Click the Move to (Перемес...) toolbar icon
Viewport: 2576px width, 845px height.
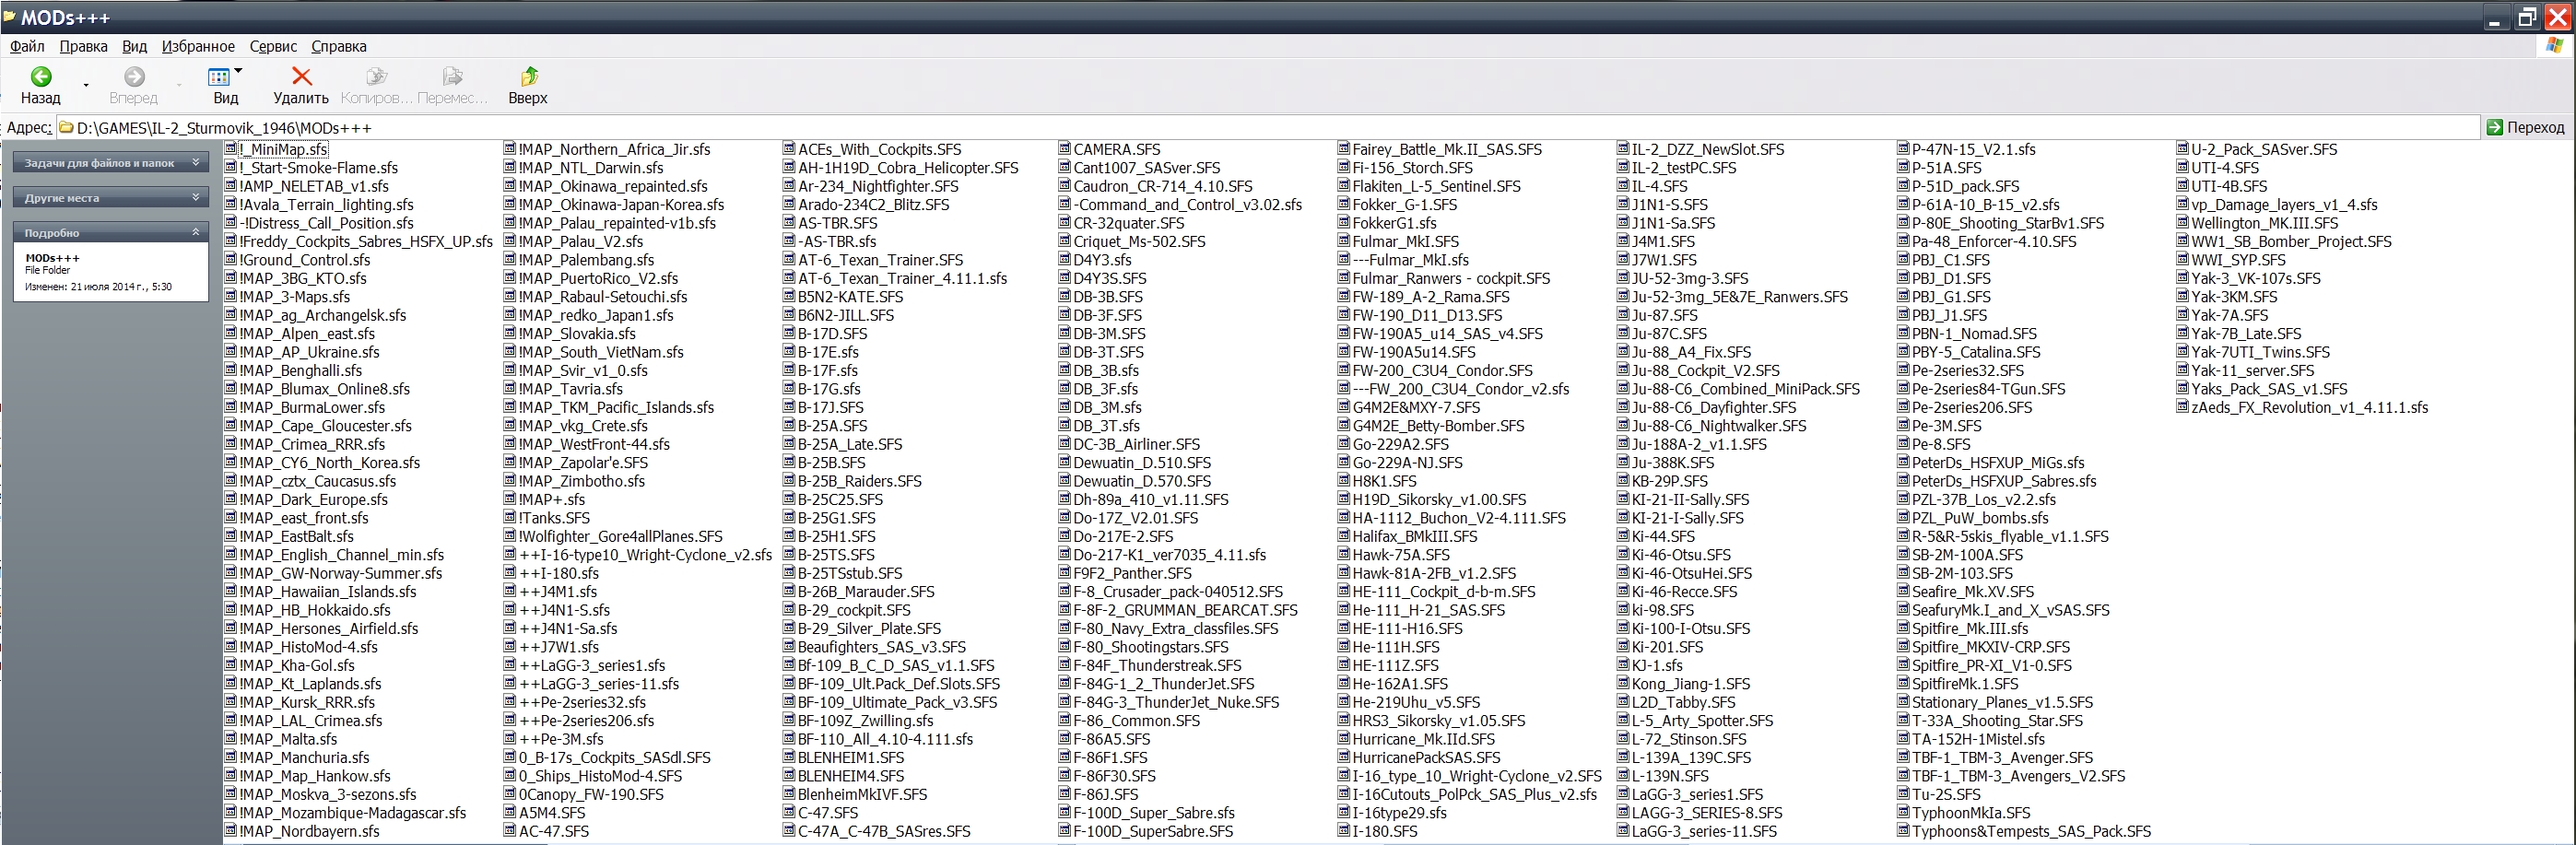coord(452,76)
